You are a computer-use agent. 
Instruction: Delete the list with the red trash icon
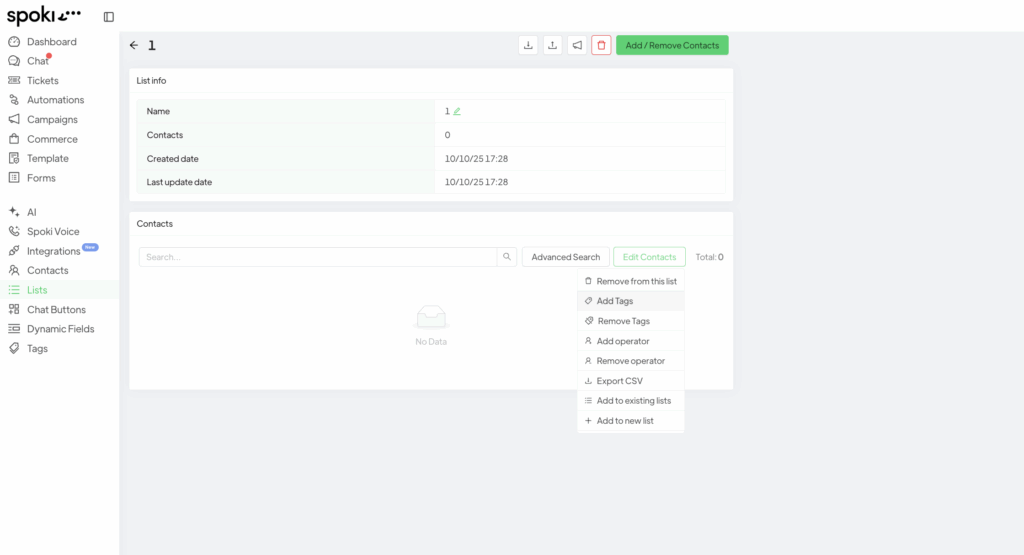click(x=601, y=45)
